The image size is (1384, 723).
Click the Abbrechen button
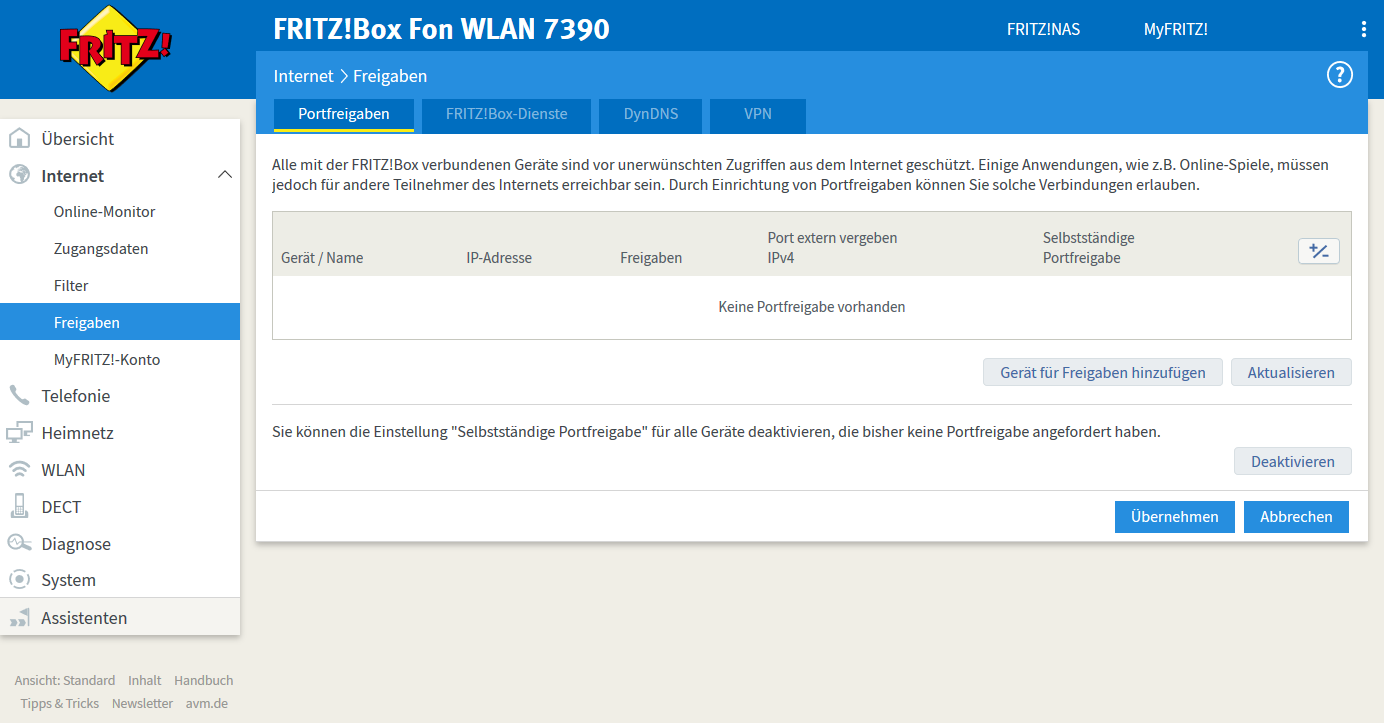point(1296,517)
